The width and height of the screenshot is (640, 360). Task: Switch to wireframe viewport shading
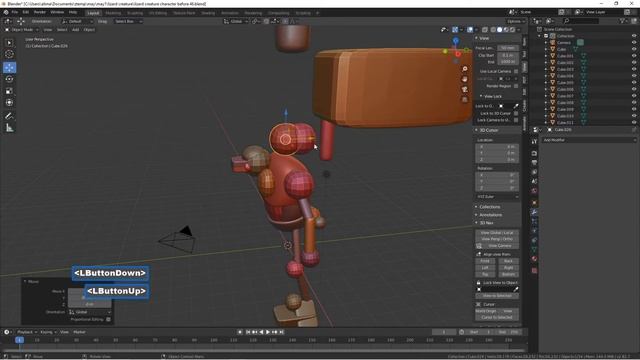pyautogui.click(x=493, y=30)
